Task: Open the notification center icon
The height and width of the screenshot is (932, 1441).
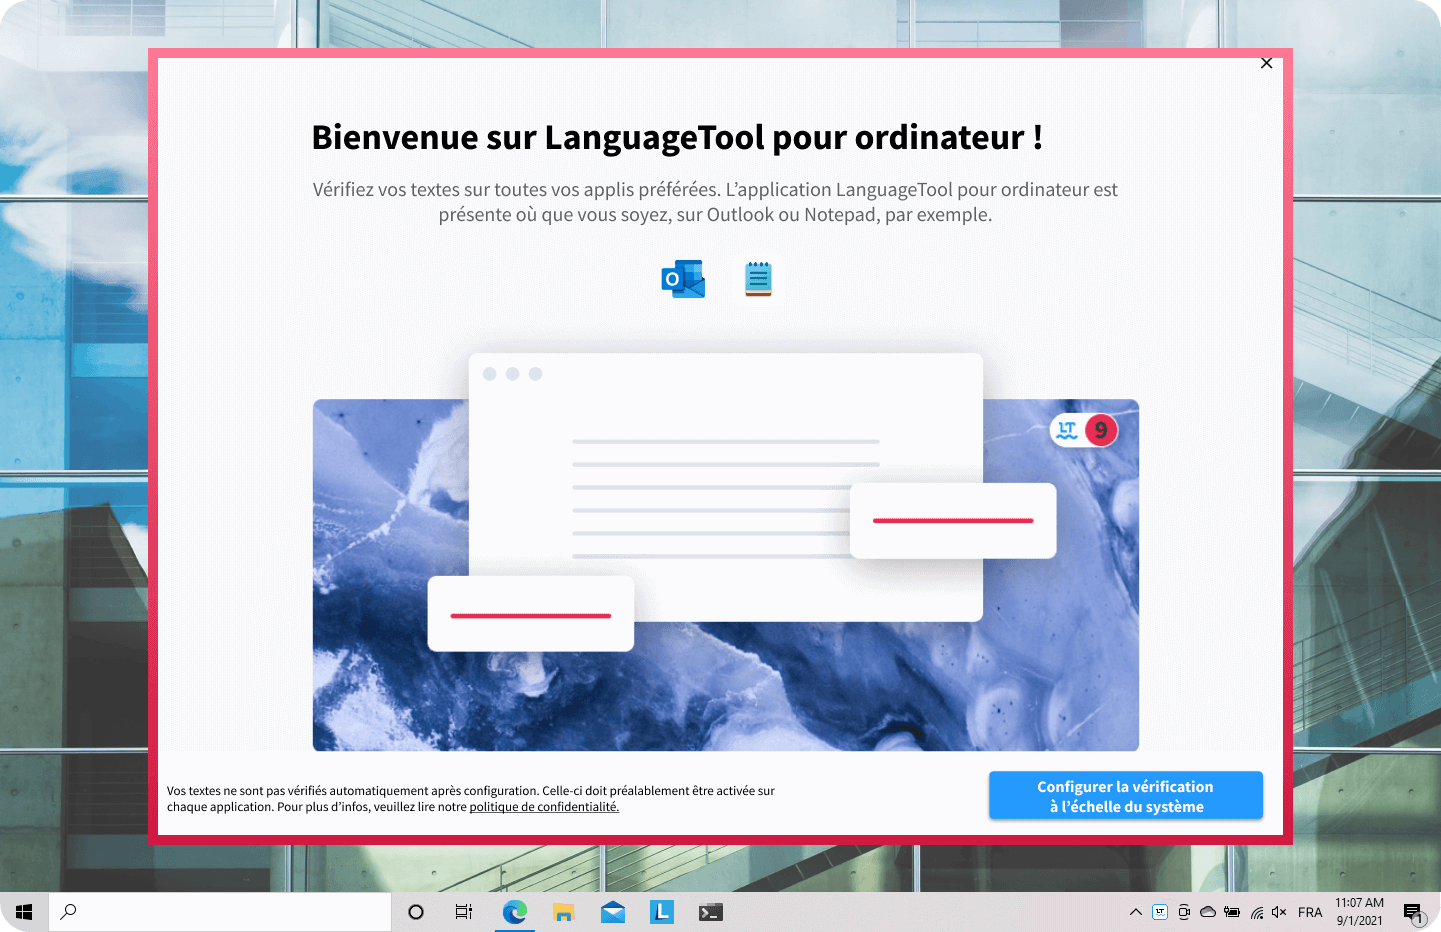Action: pos(1413,912)
